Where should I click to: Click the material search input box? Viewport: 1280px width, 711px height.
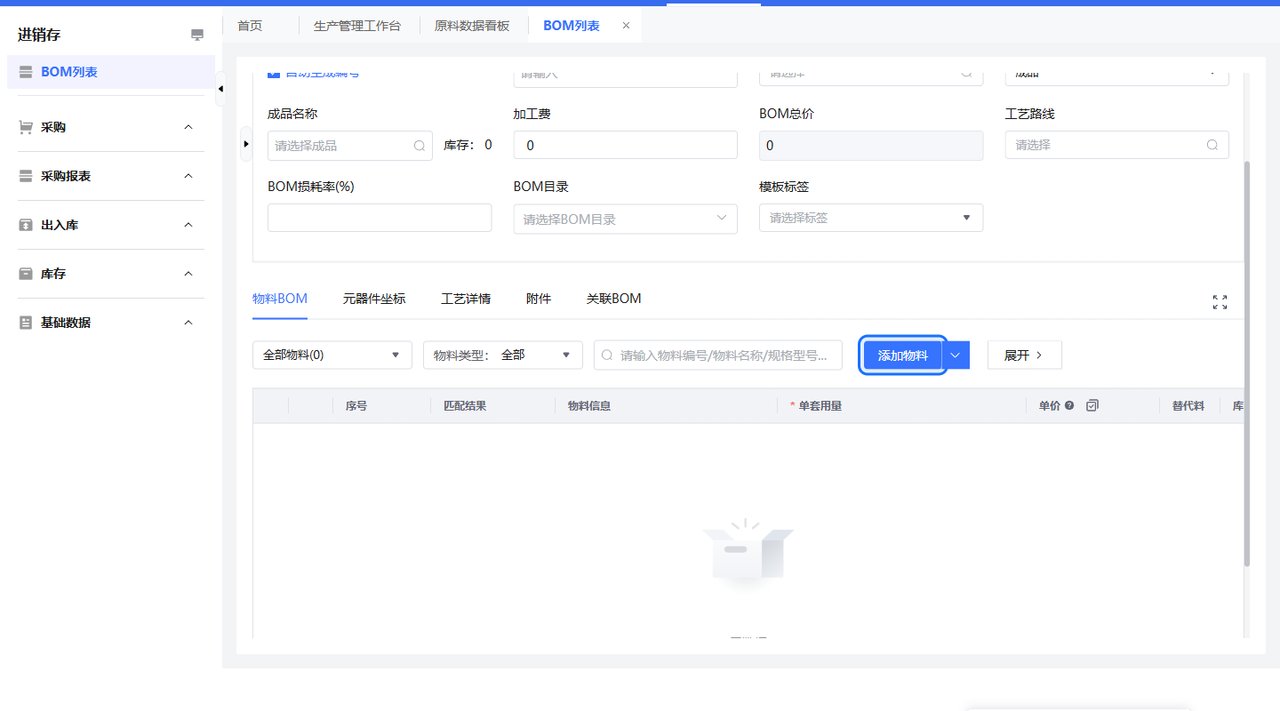click(718, 355)
